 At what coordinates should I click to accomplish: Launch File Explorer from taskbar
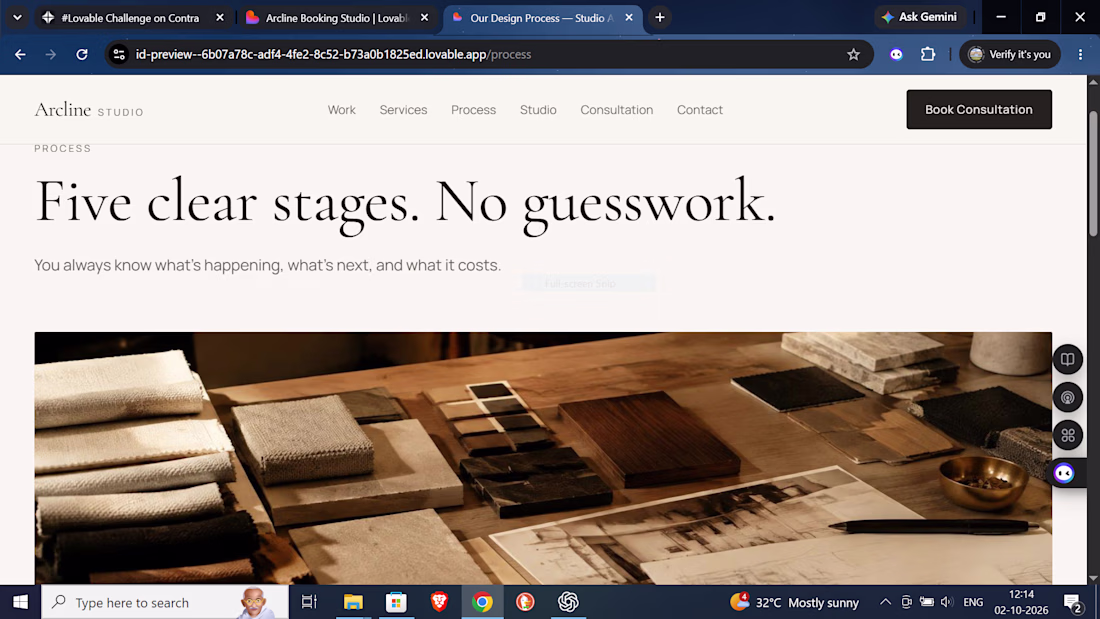click(353, 602)
